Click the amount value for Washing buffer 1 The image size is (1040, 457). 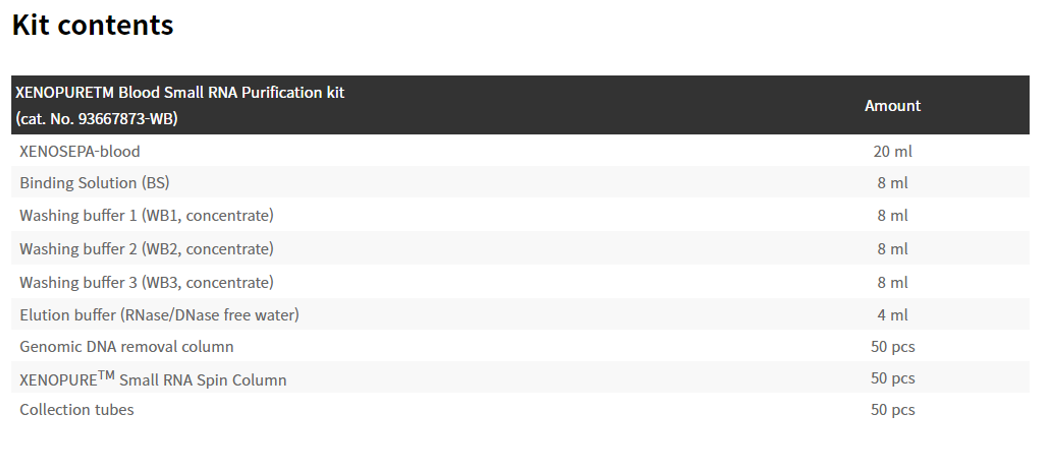(x=892, y=215)
